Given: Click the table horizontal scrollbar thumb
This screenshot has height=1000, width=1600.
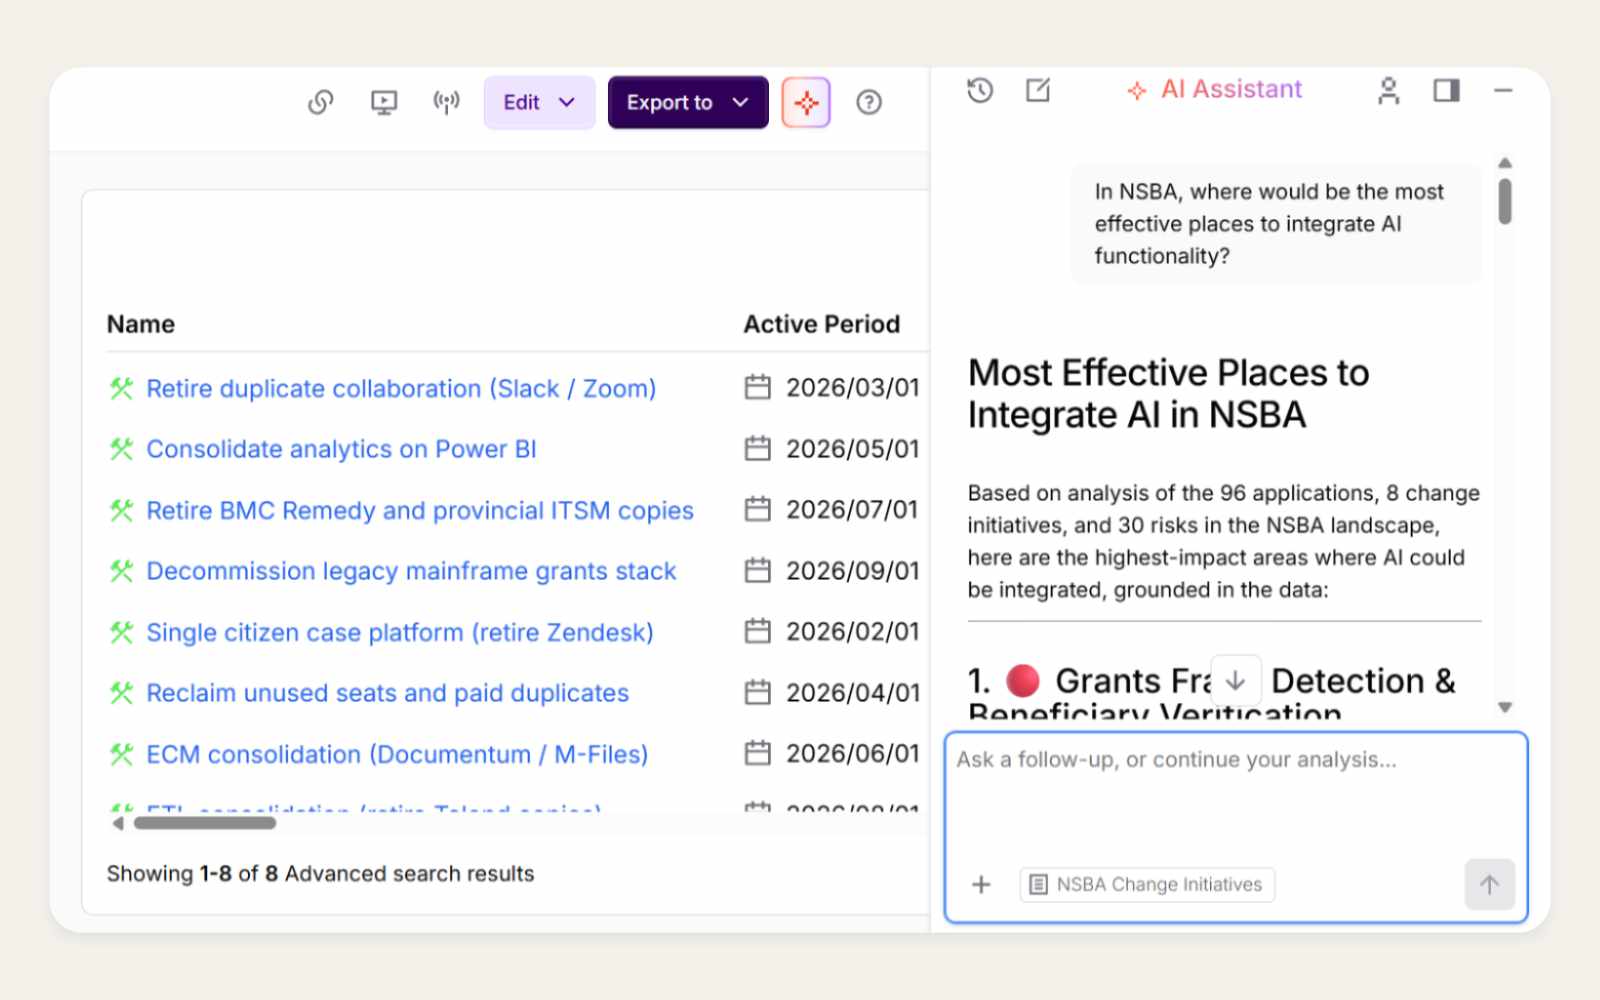Looking at the screenshot, I should pyautogui.click(x=205, y=823).
